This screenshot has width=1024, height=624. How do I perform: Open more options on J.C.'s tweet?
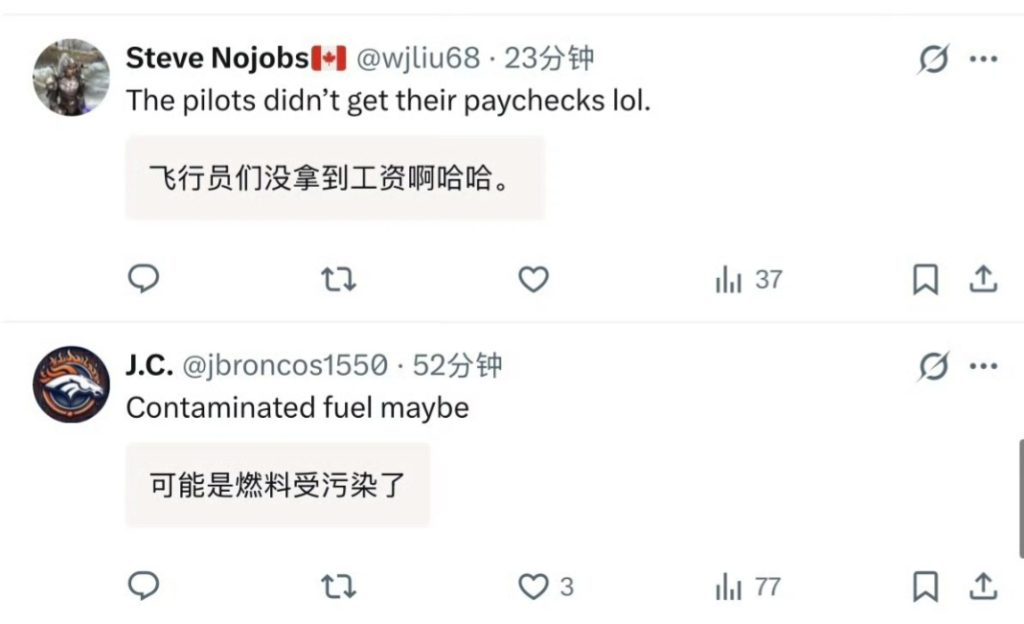[x=984, y=366]
